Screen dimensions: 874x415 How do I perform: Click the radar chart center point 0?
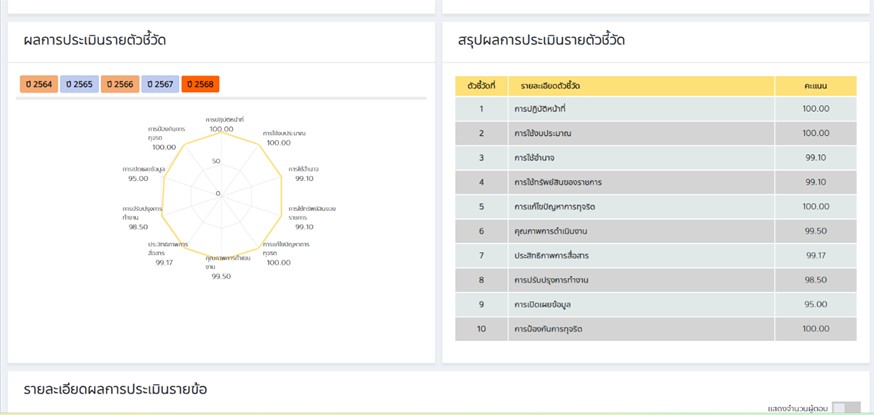point(218,194)
